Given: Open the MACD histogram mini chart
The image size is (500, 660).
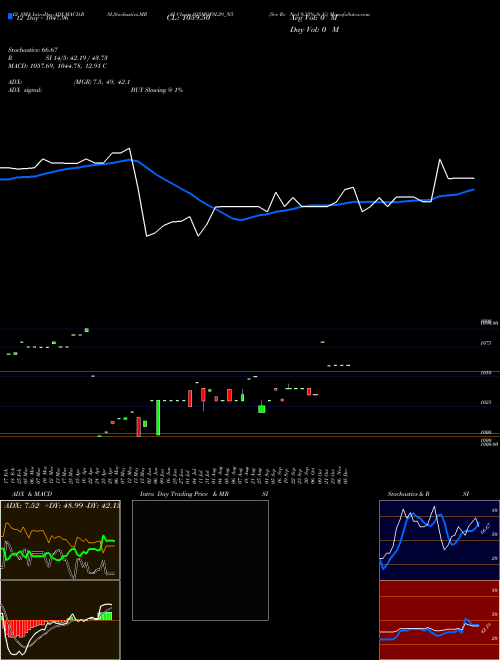Looking at the screenshot, I should [x=60, y=620].
